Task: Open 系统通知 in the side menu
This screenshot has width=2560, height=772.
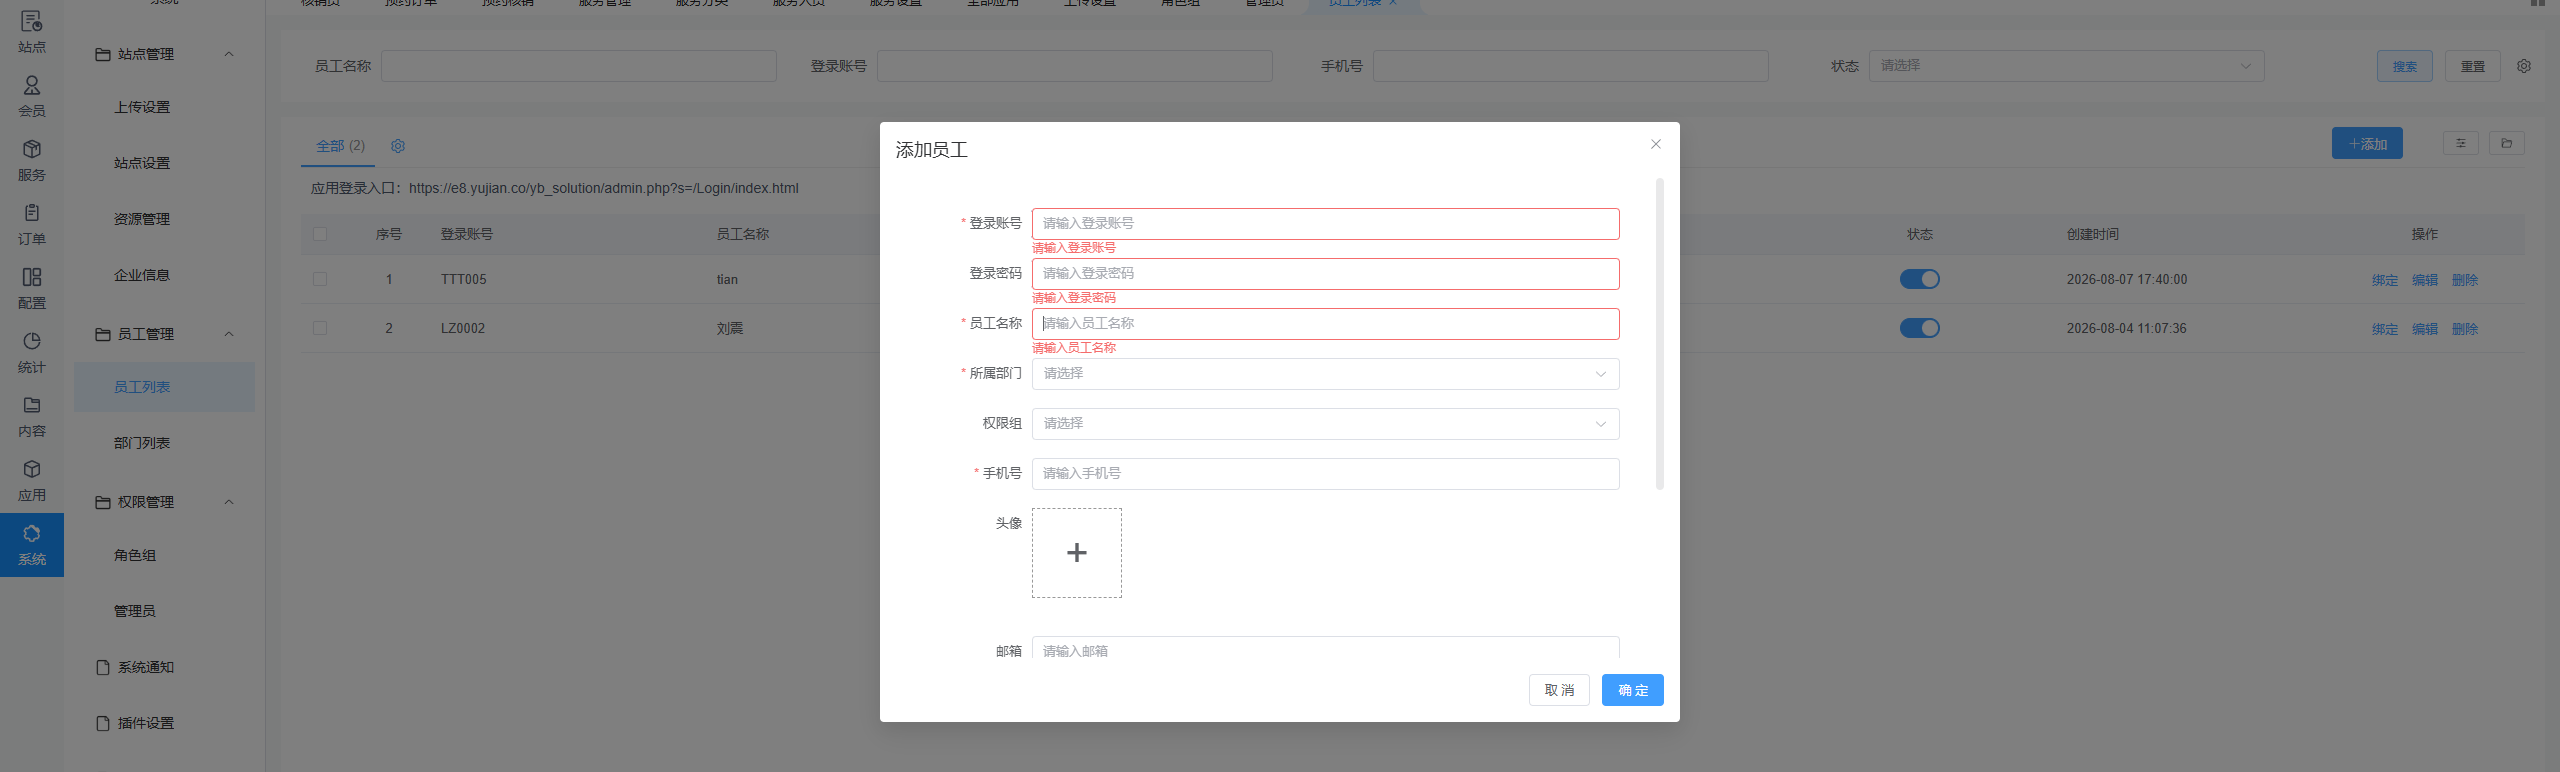Action: coord(146,667)
